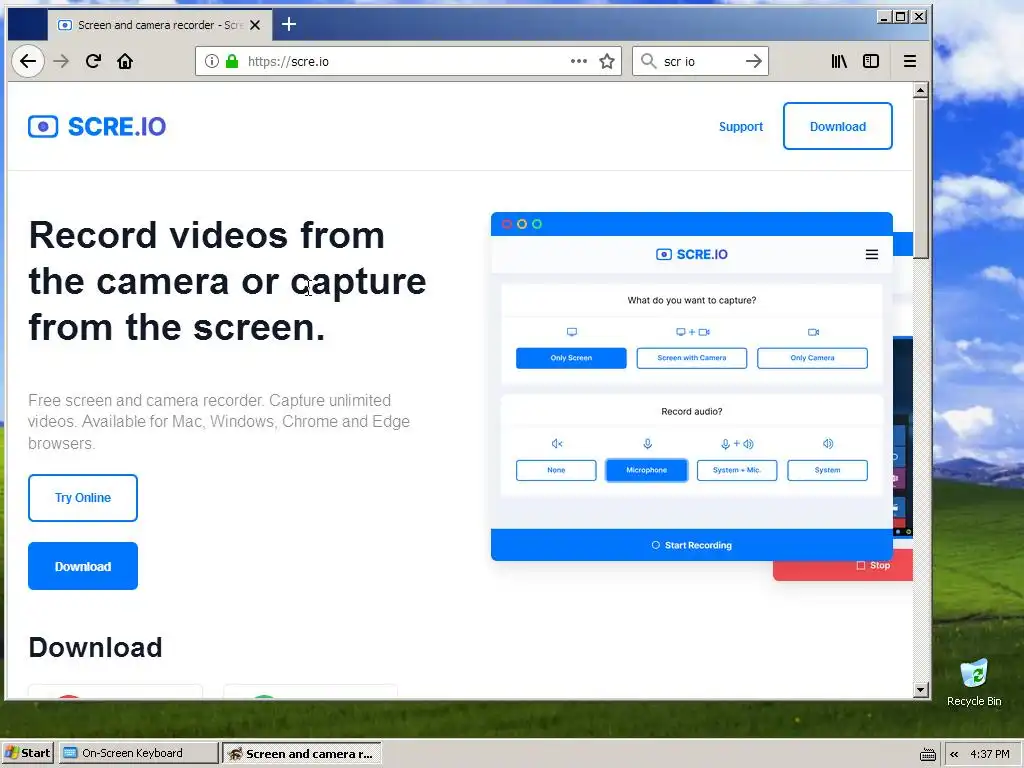Click the Record videos headline text
This screenshot has width=1024, height=768.
[227, 281]
